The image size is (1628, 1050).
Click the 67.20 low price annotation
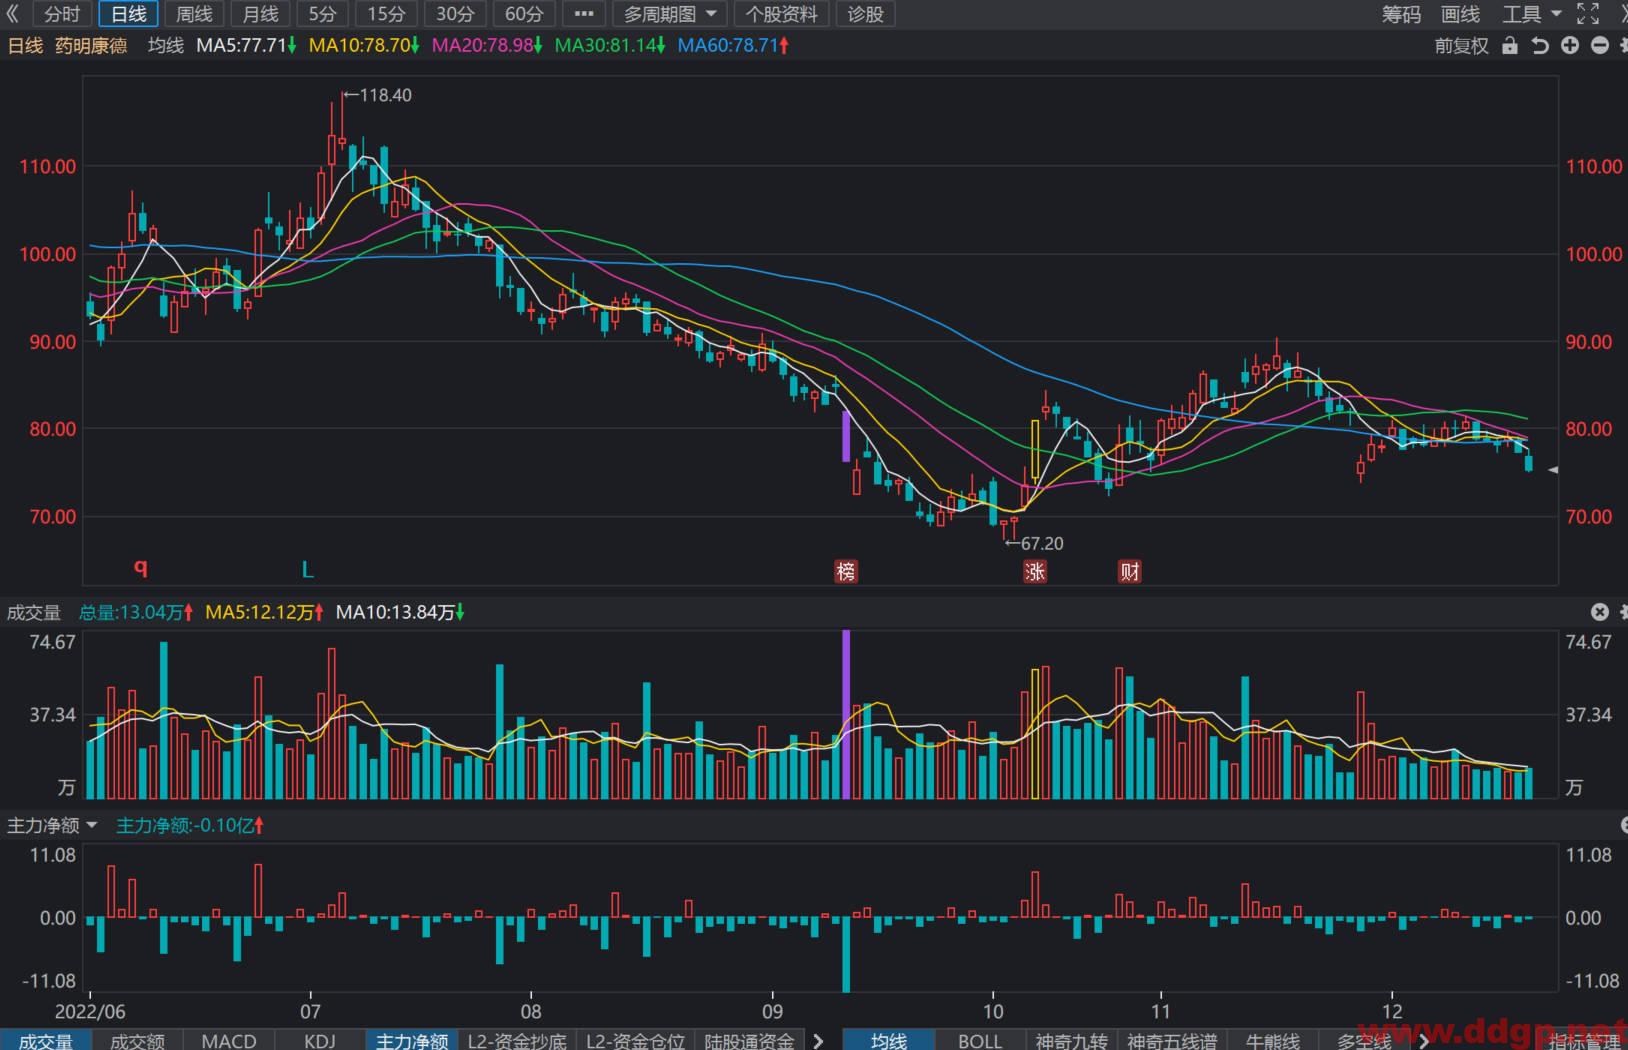click(x=1034, y=543)
